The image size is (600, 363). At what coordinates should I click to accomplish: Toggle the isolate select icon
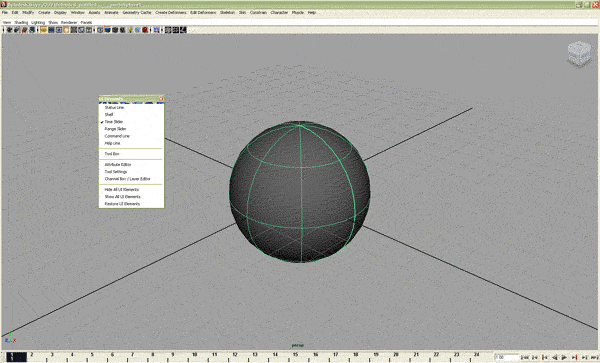156,29
